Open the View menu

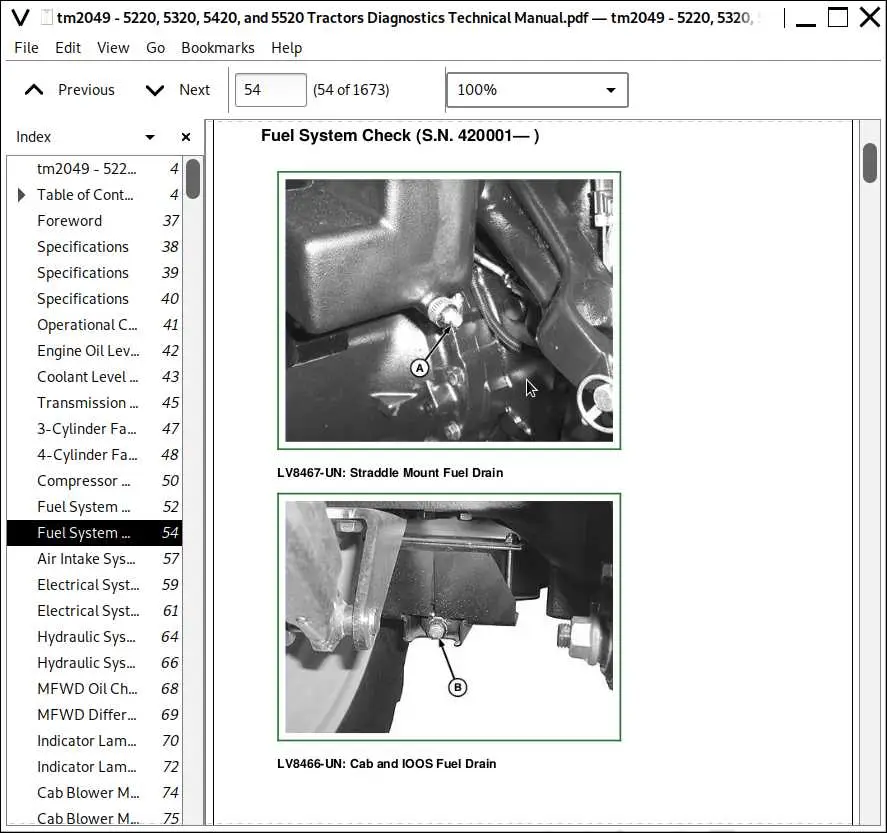pyautogui.click(x=113, y=48)
